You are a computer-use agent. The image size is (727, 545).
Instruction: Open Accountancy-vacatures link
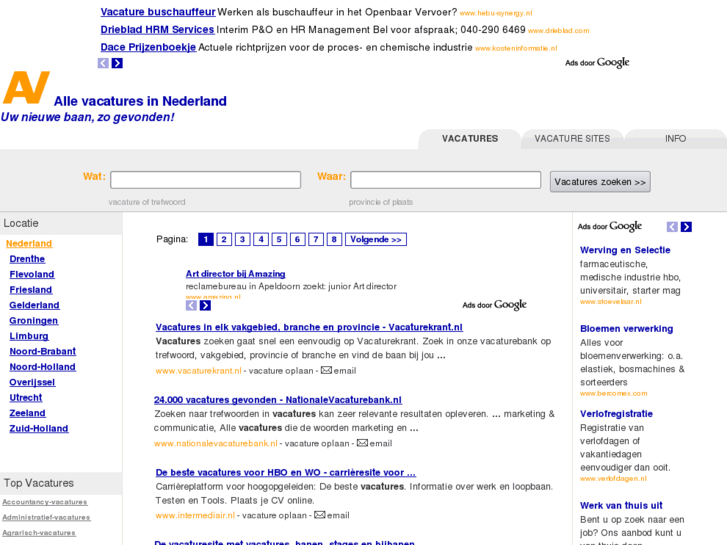[45, 502]
